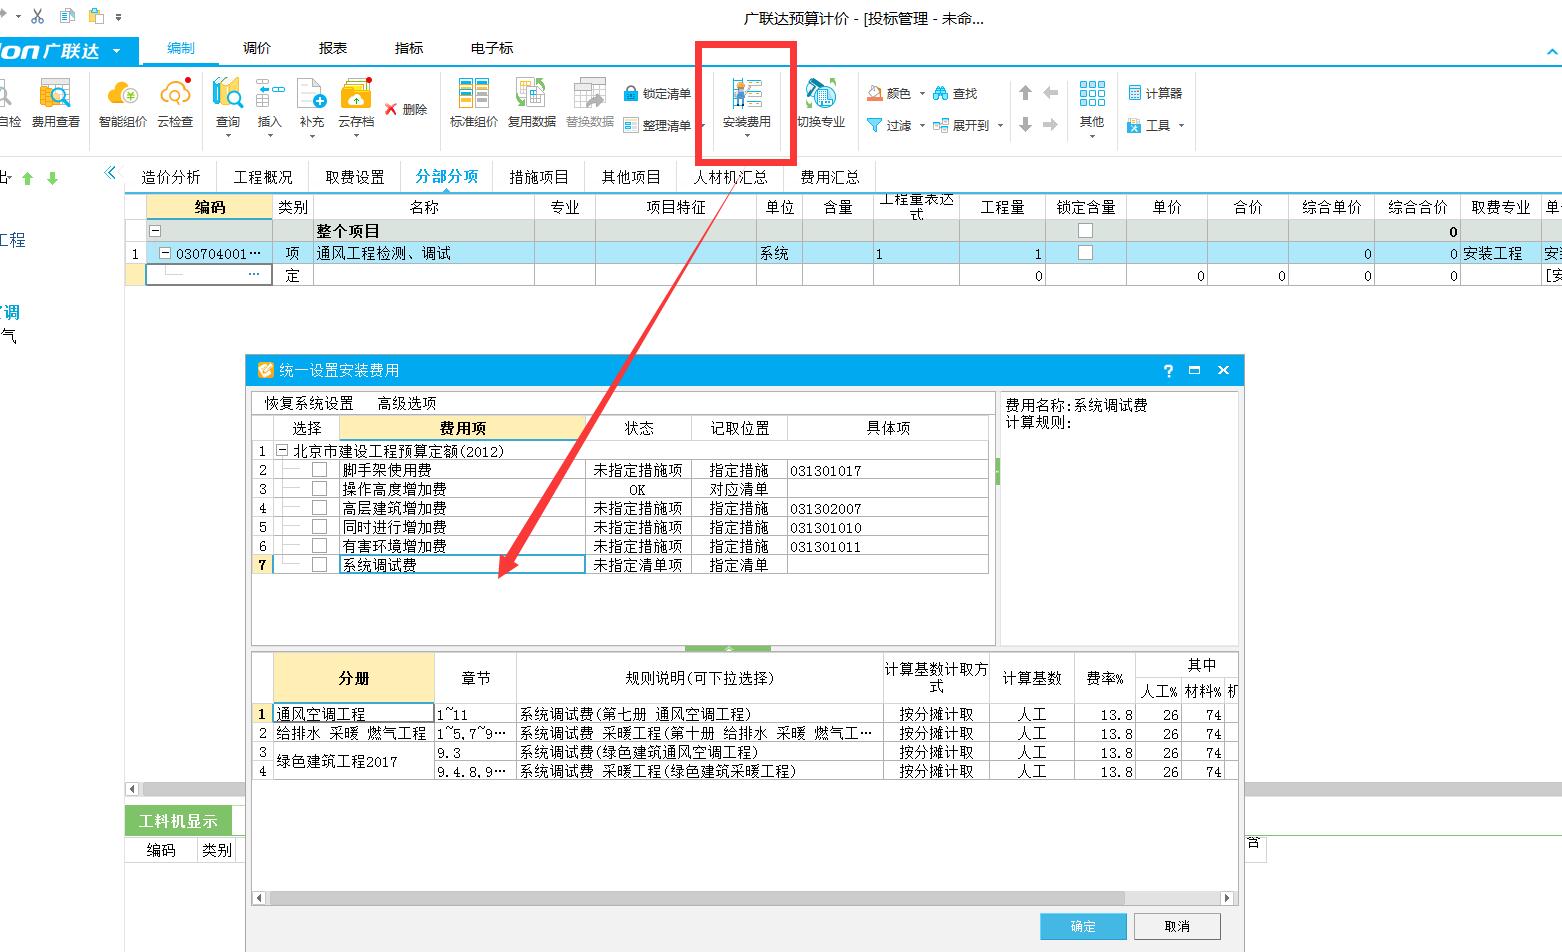Click the move-down arrow in toolbar
The height and width of the screenshot is (952, 1562).
pos(1025,124)
